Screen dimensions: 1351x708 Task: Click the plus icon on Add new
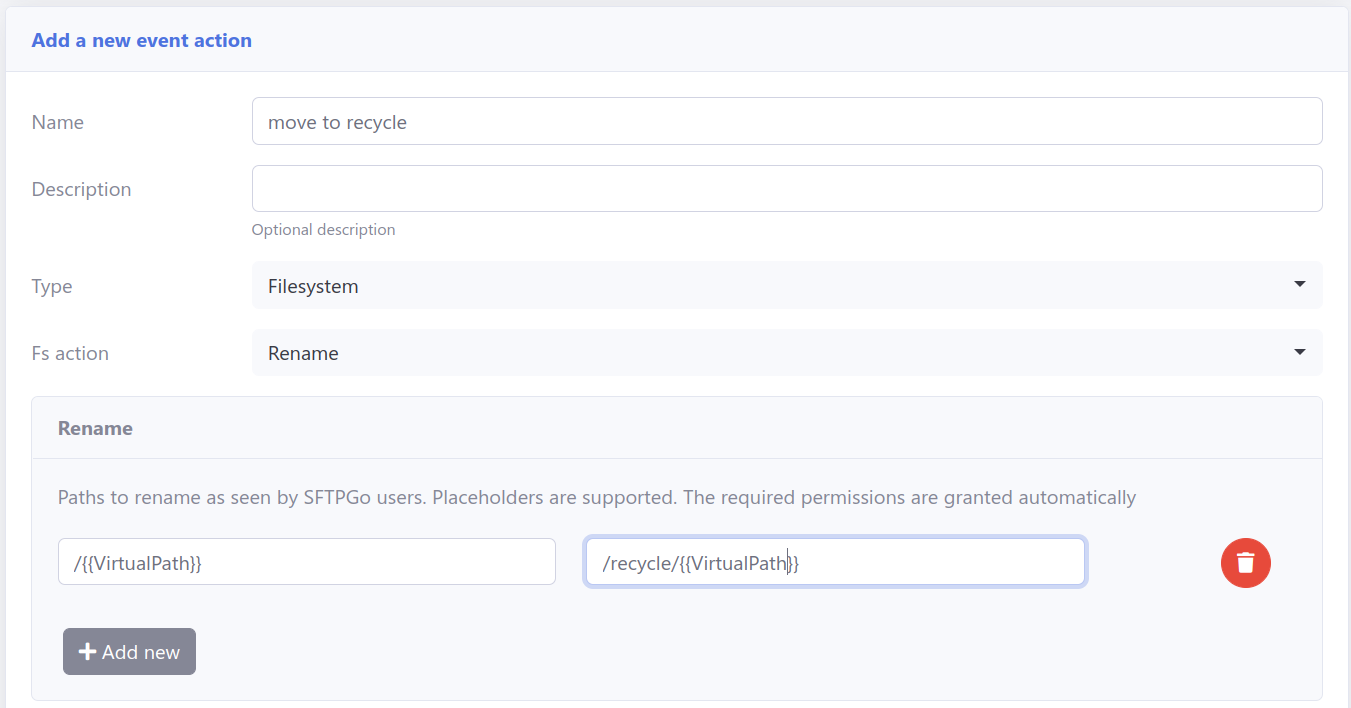tap(87, 652)
